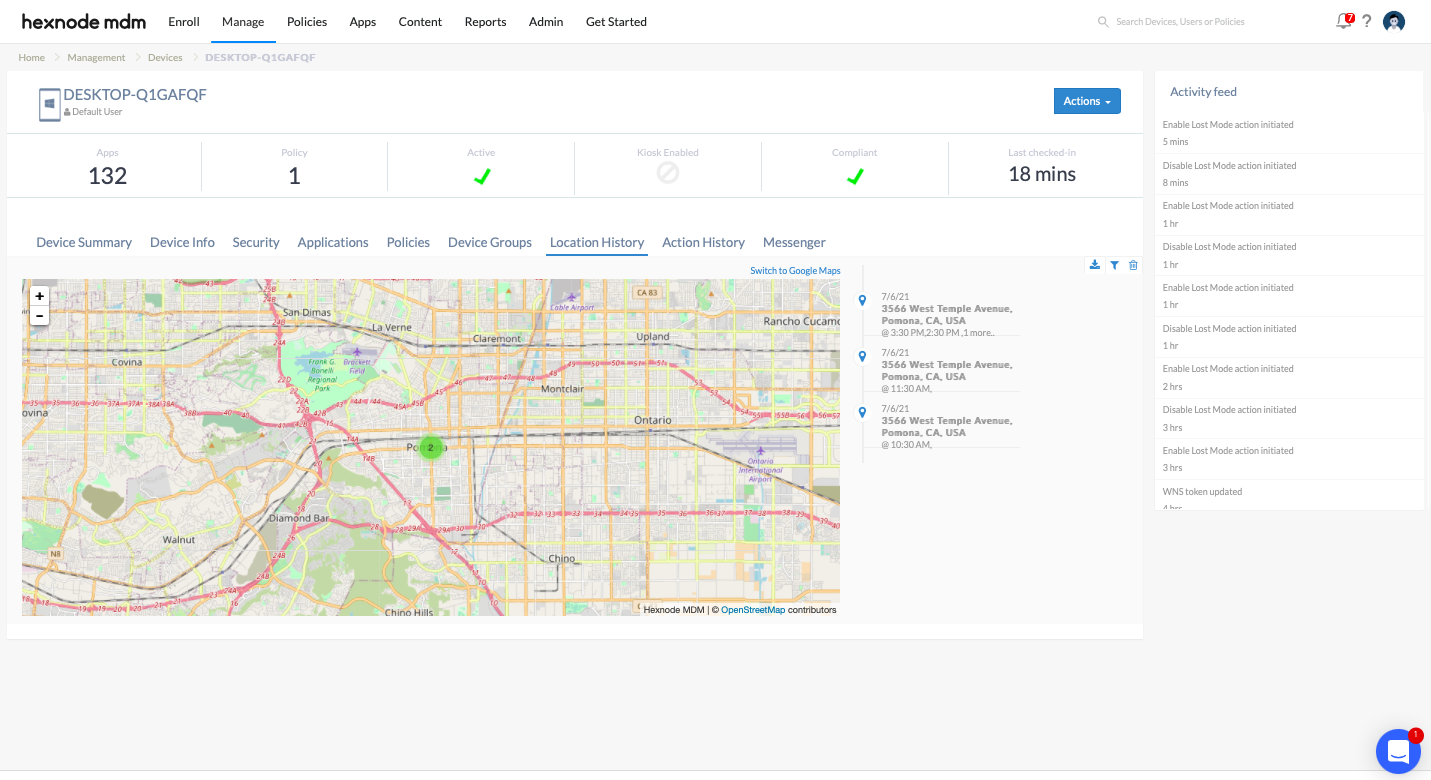Click the 3:30 PM location pin
Image resolution: width=1431 pixels, height=780 pixels.
click(x=862, y=300)
